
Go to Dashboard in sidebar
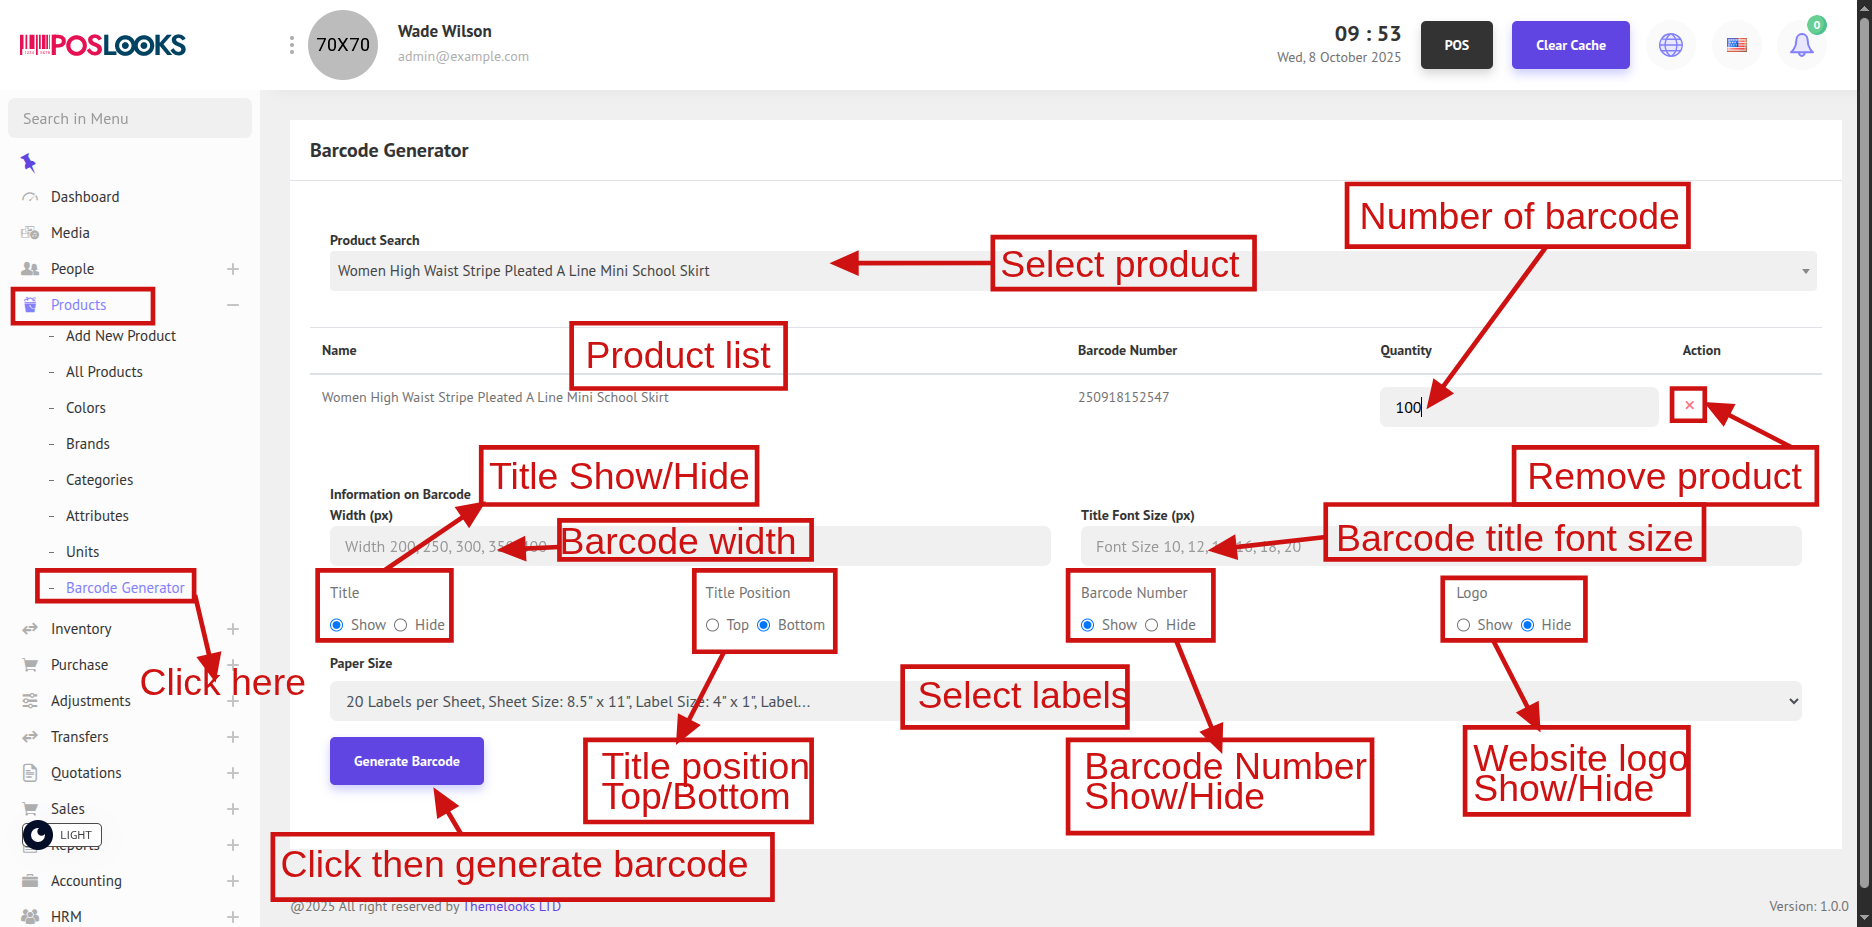[x=85, y=197]
